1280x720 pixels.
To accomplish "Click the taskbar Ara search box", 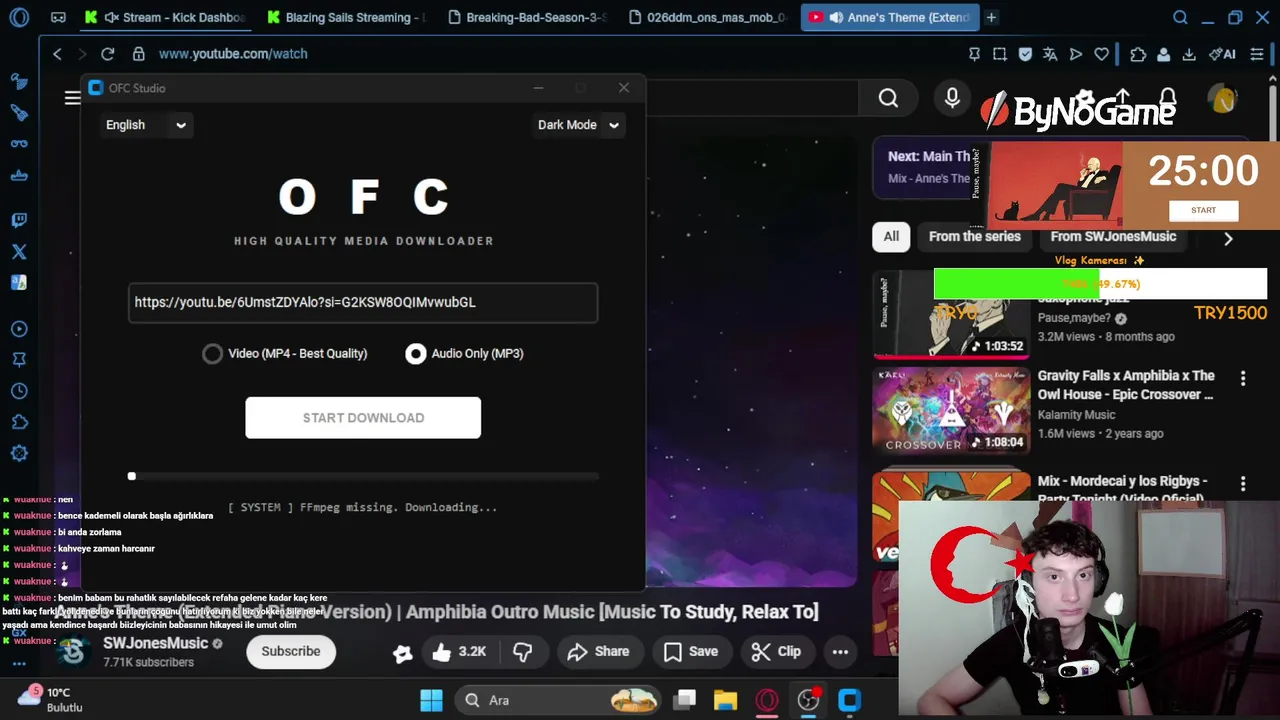I will click(558, 700).
